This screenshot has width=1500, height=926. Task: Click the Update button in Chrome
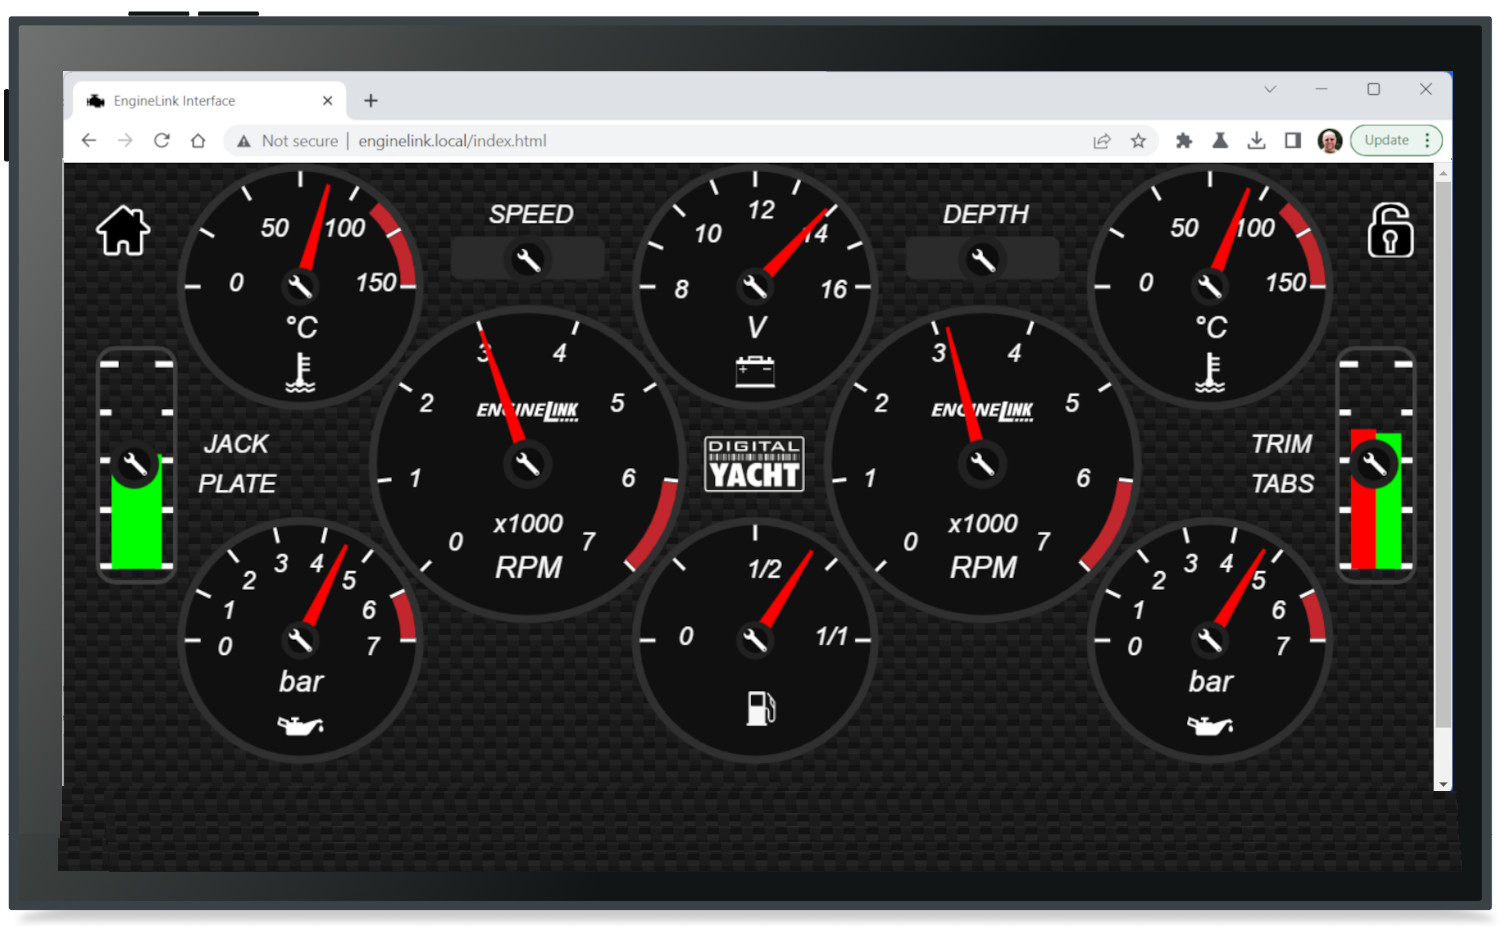point(1386,140)
